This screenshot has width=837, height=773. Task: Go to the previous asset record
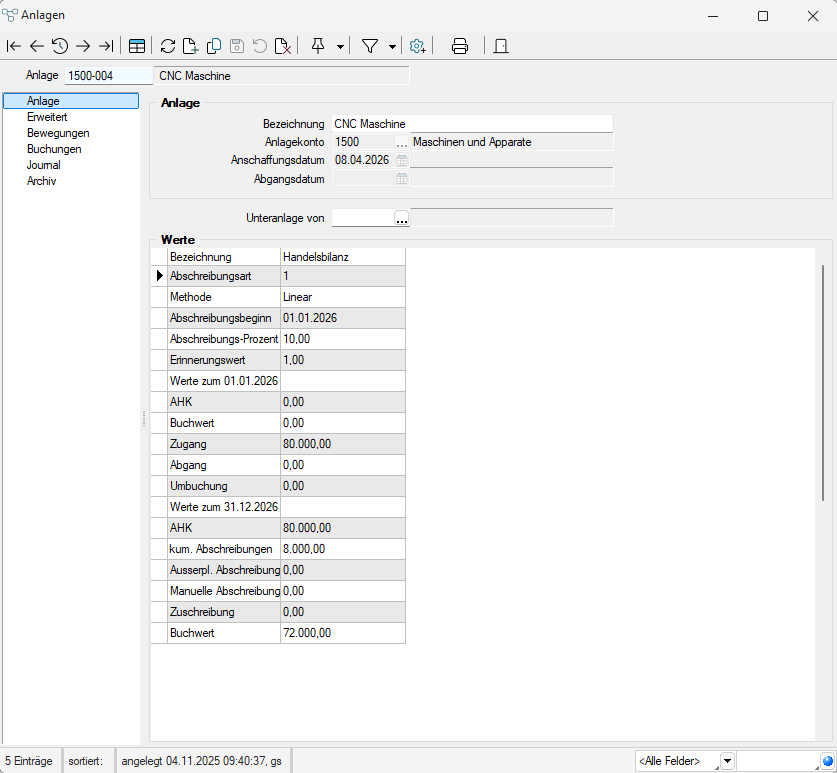coord(37,46)
